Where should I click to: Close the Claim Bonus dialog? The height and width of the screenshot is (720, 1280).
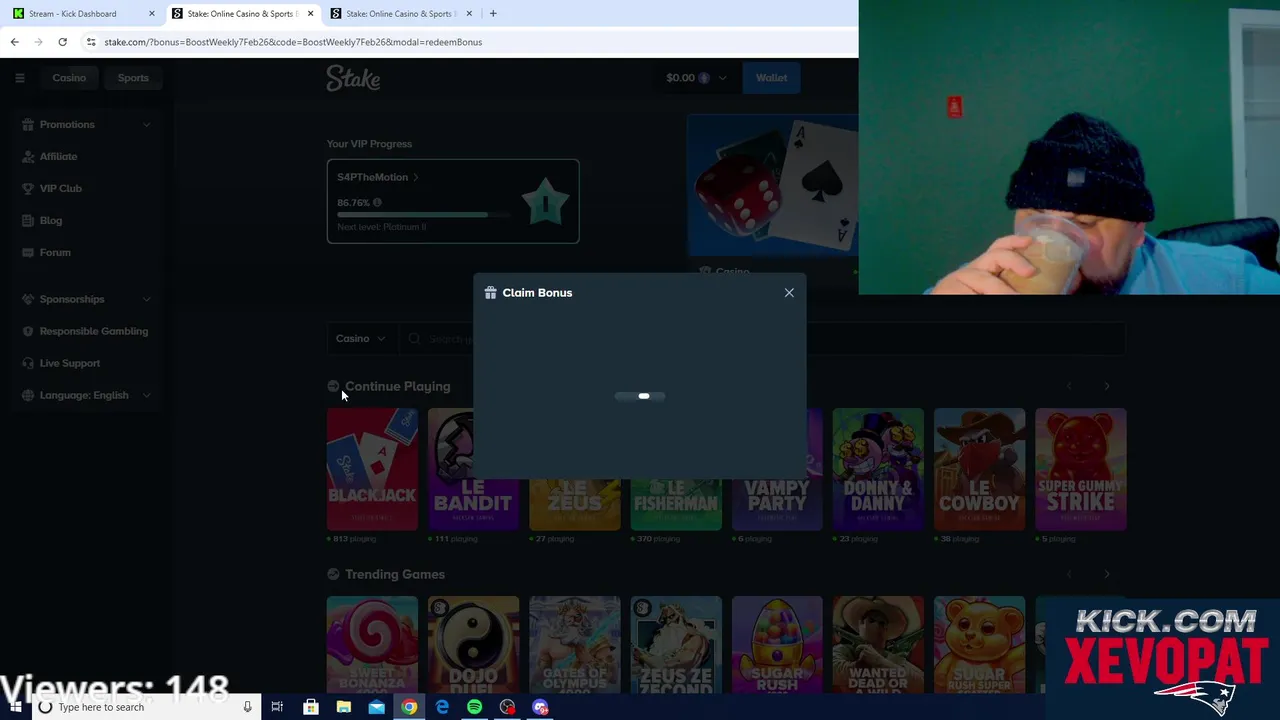click(x=789, y=293)
